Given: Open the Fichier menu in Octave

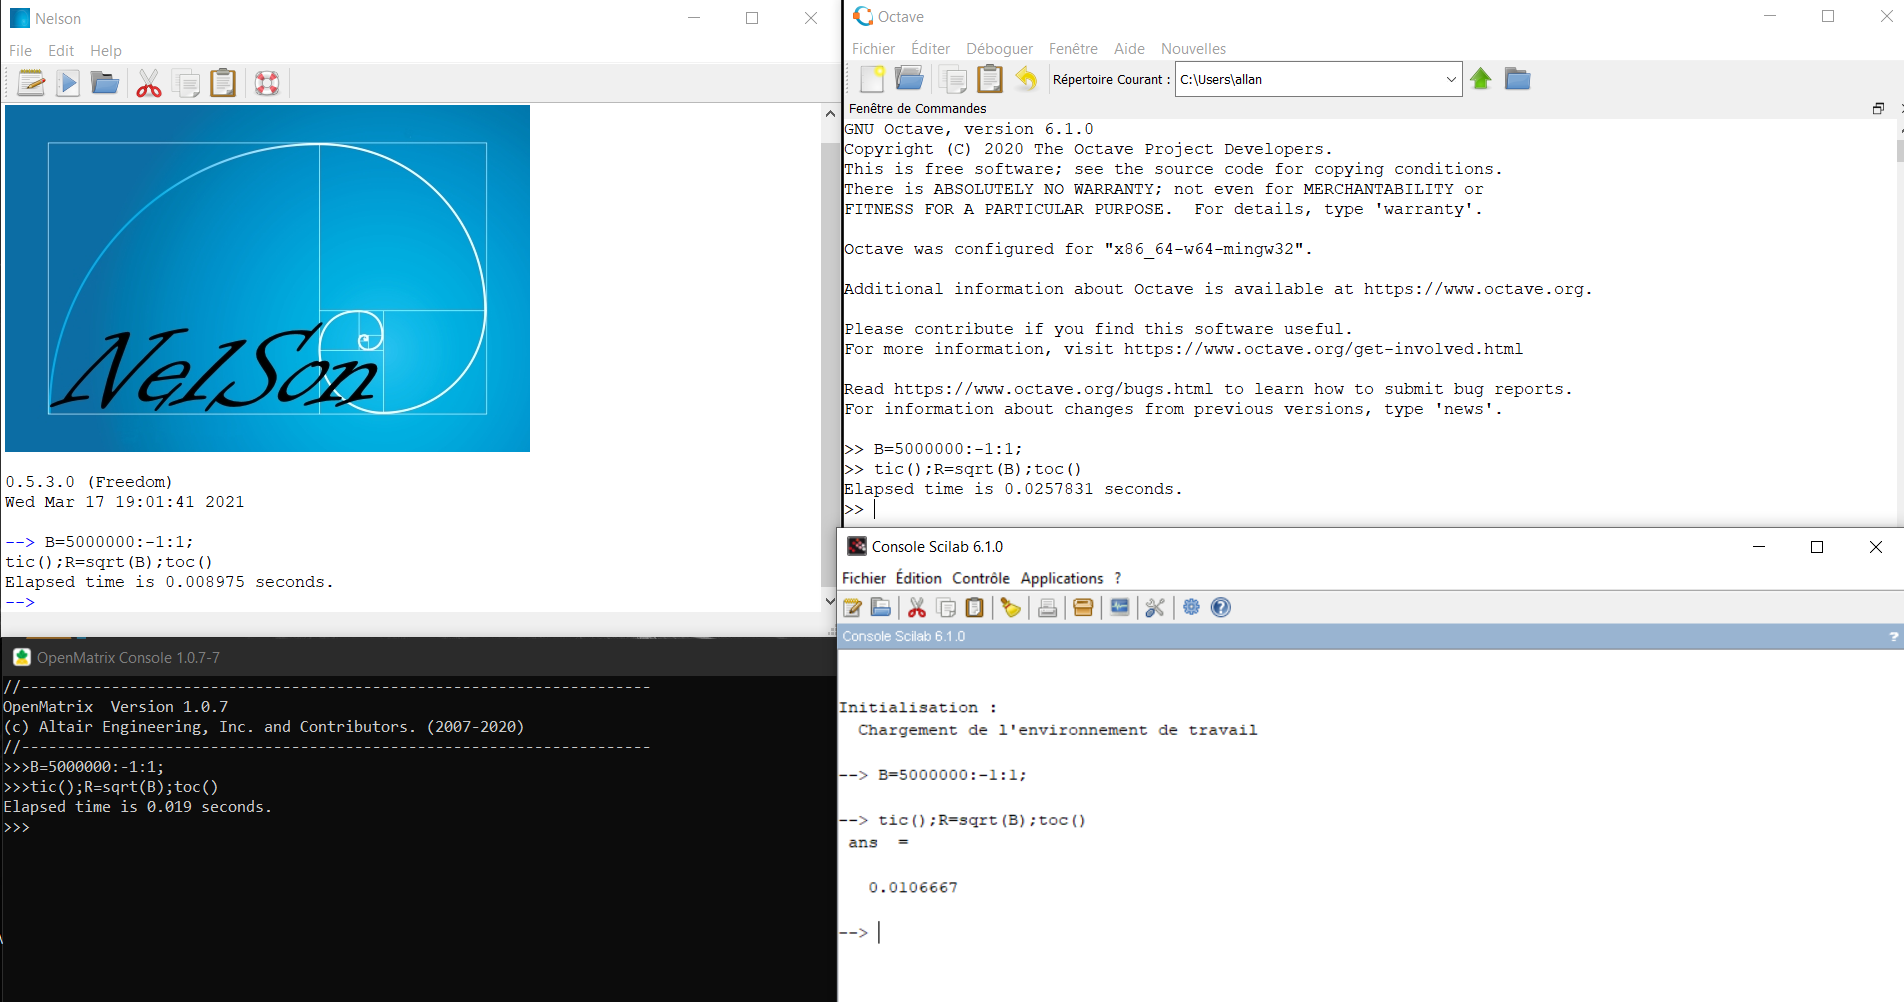Looking at the screenshot, I should pyautogui.click(x=873, y=48).
